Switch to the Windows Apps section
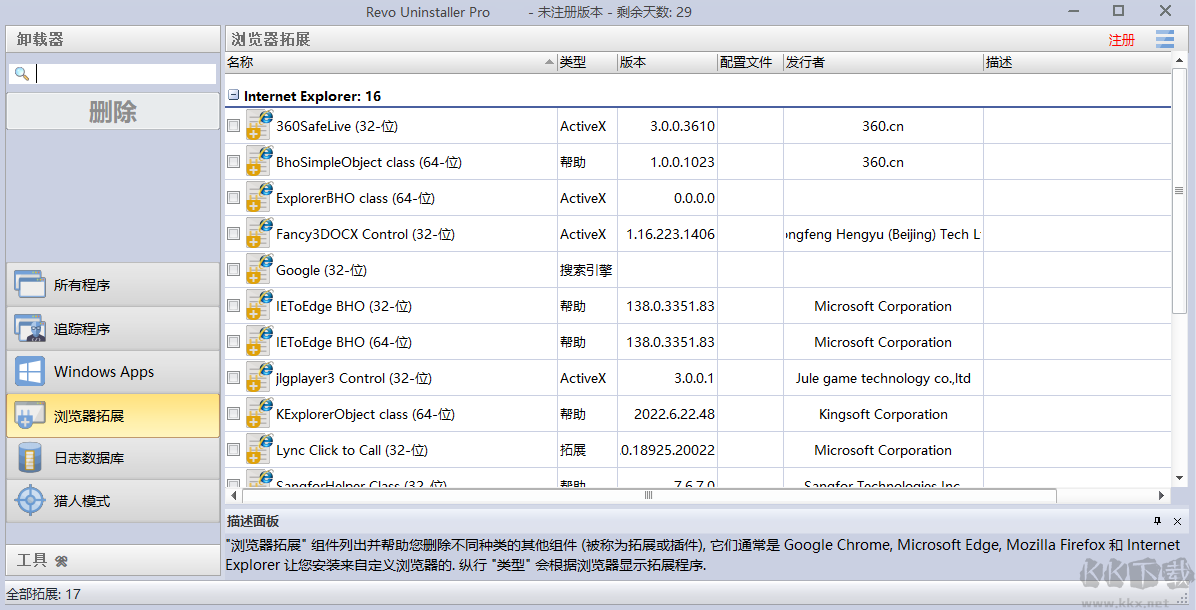The height and width of the screenshot is (610, 1196). point(112,371)
